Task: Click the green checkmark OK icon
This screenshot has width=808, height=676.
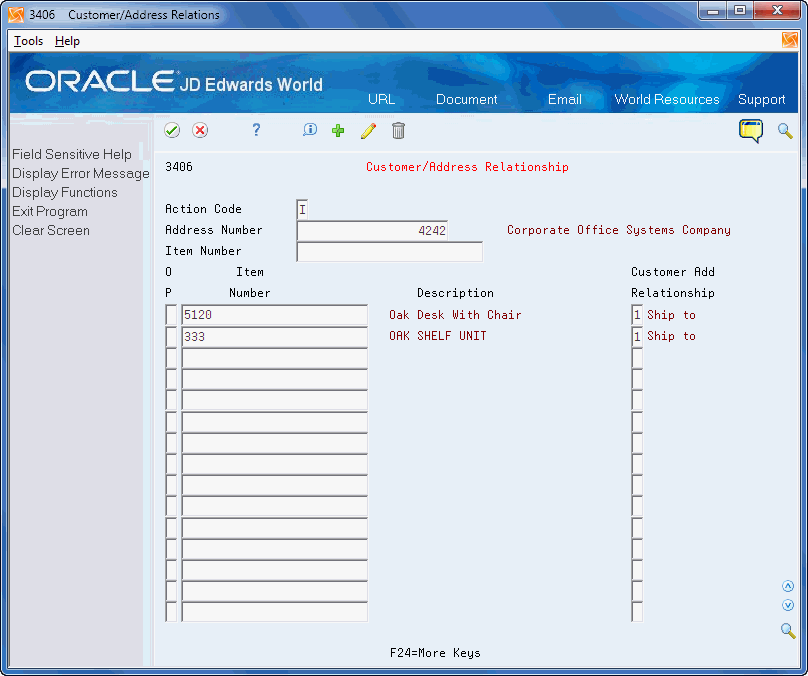Action: coord(172,130)
